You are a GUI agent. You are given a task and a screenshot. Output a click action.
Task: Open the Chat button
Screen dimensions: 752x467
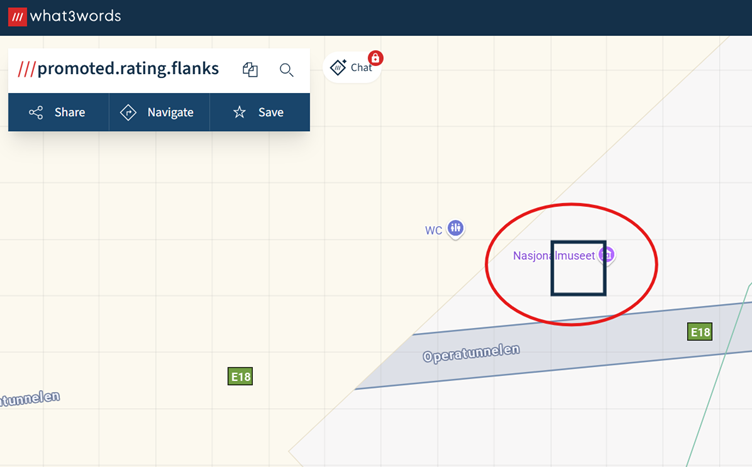[x=352, y=68]
